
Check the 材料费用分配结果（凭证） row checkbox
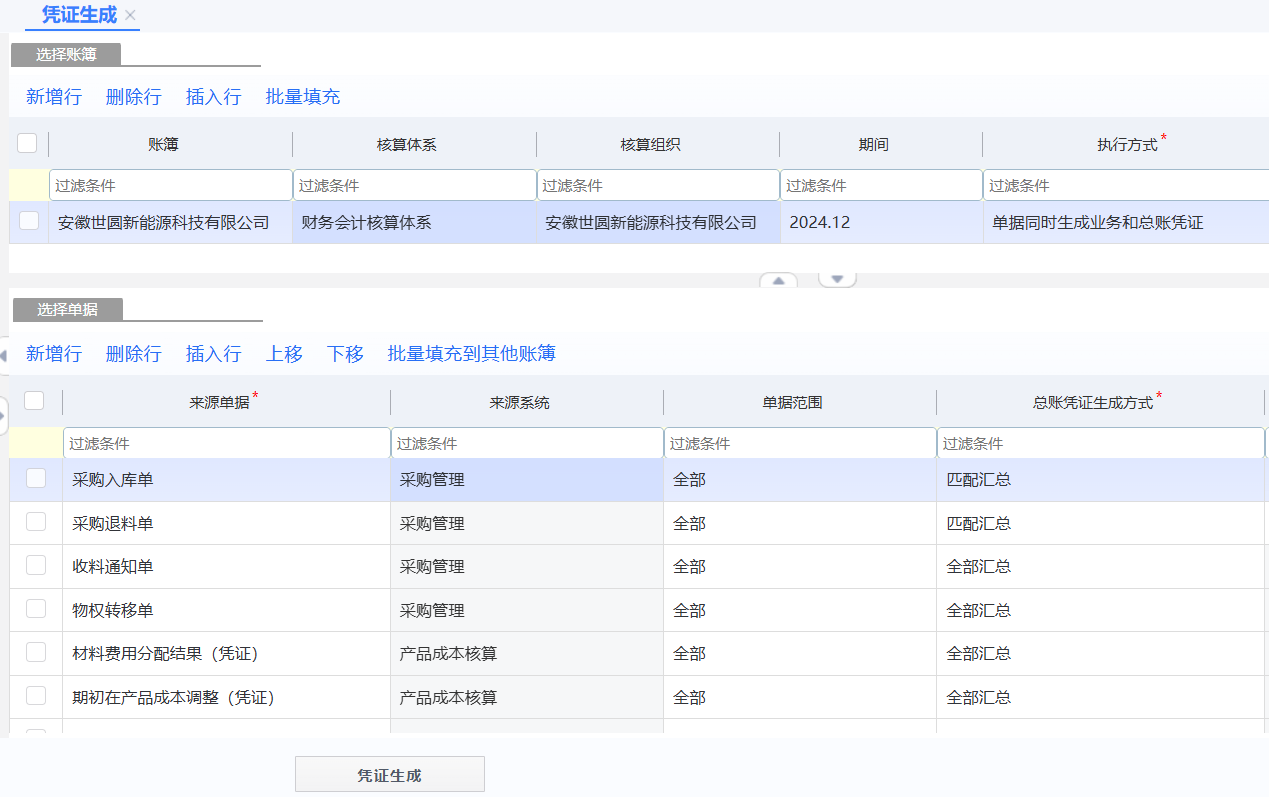[x=36, y=652]
